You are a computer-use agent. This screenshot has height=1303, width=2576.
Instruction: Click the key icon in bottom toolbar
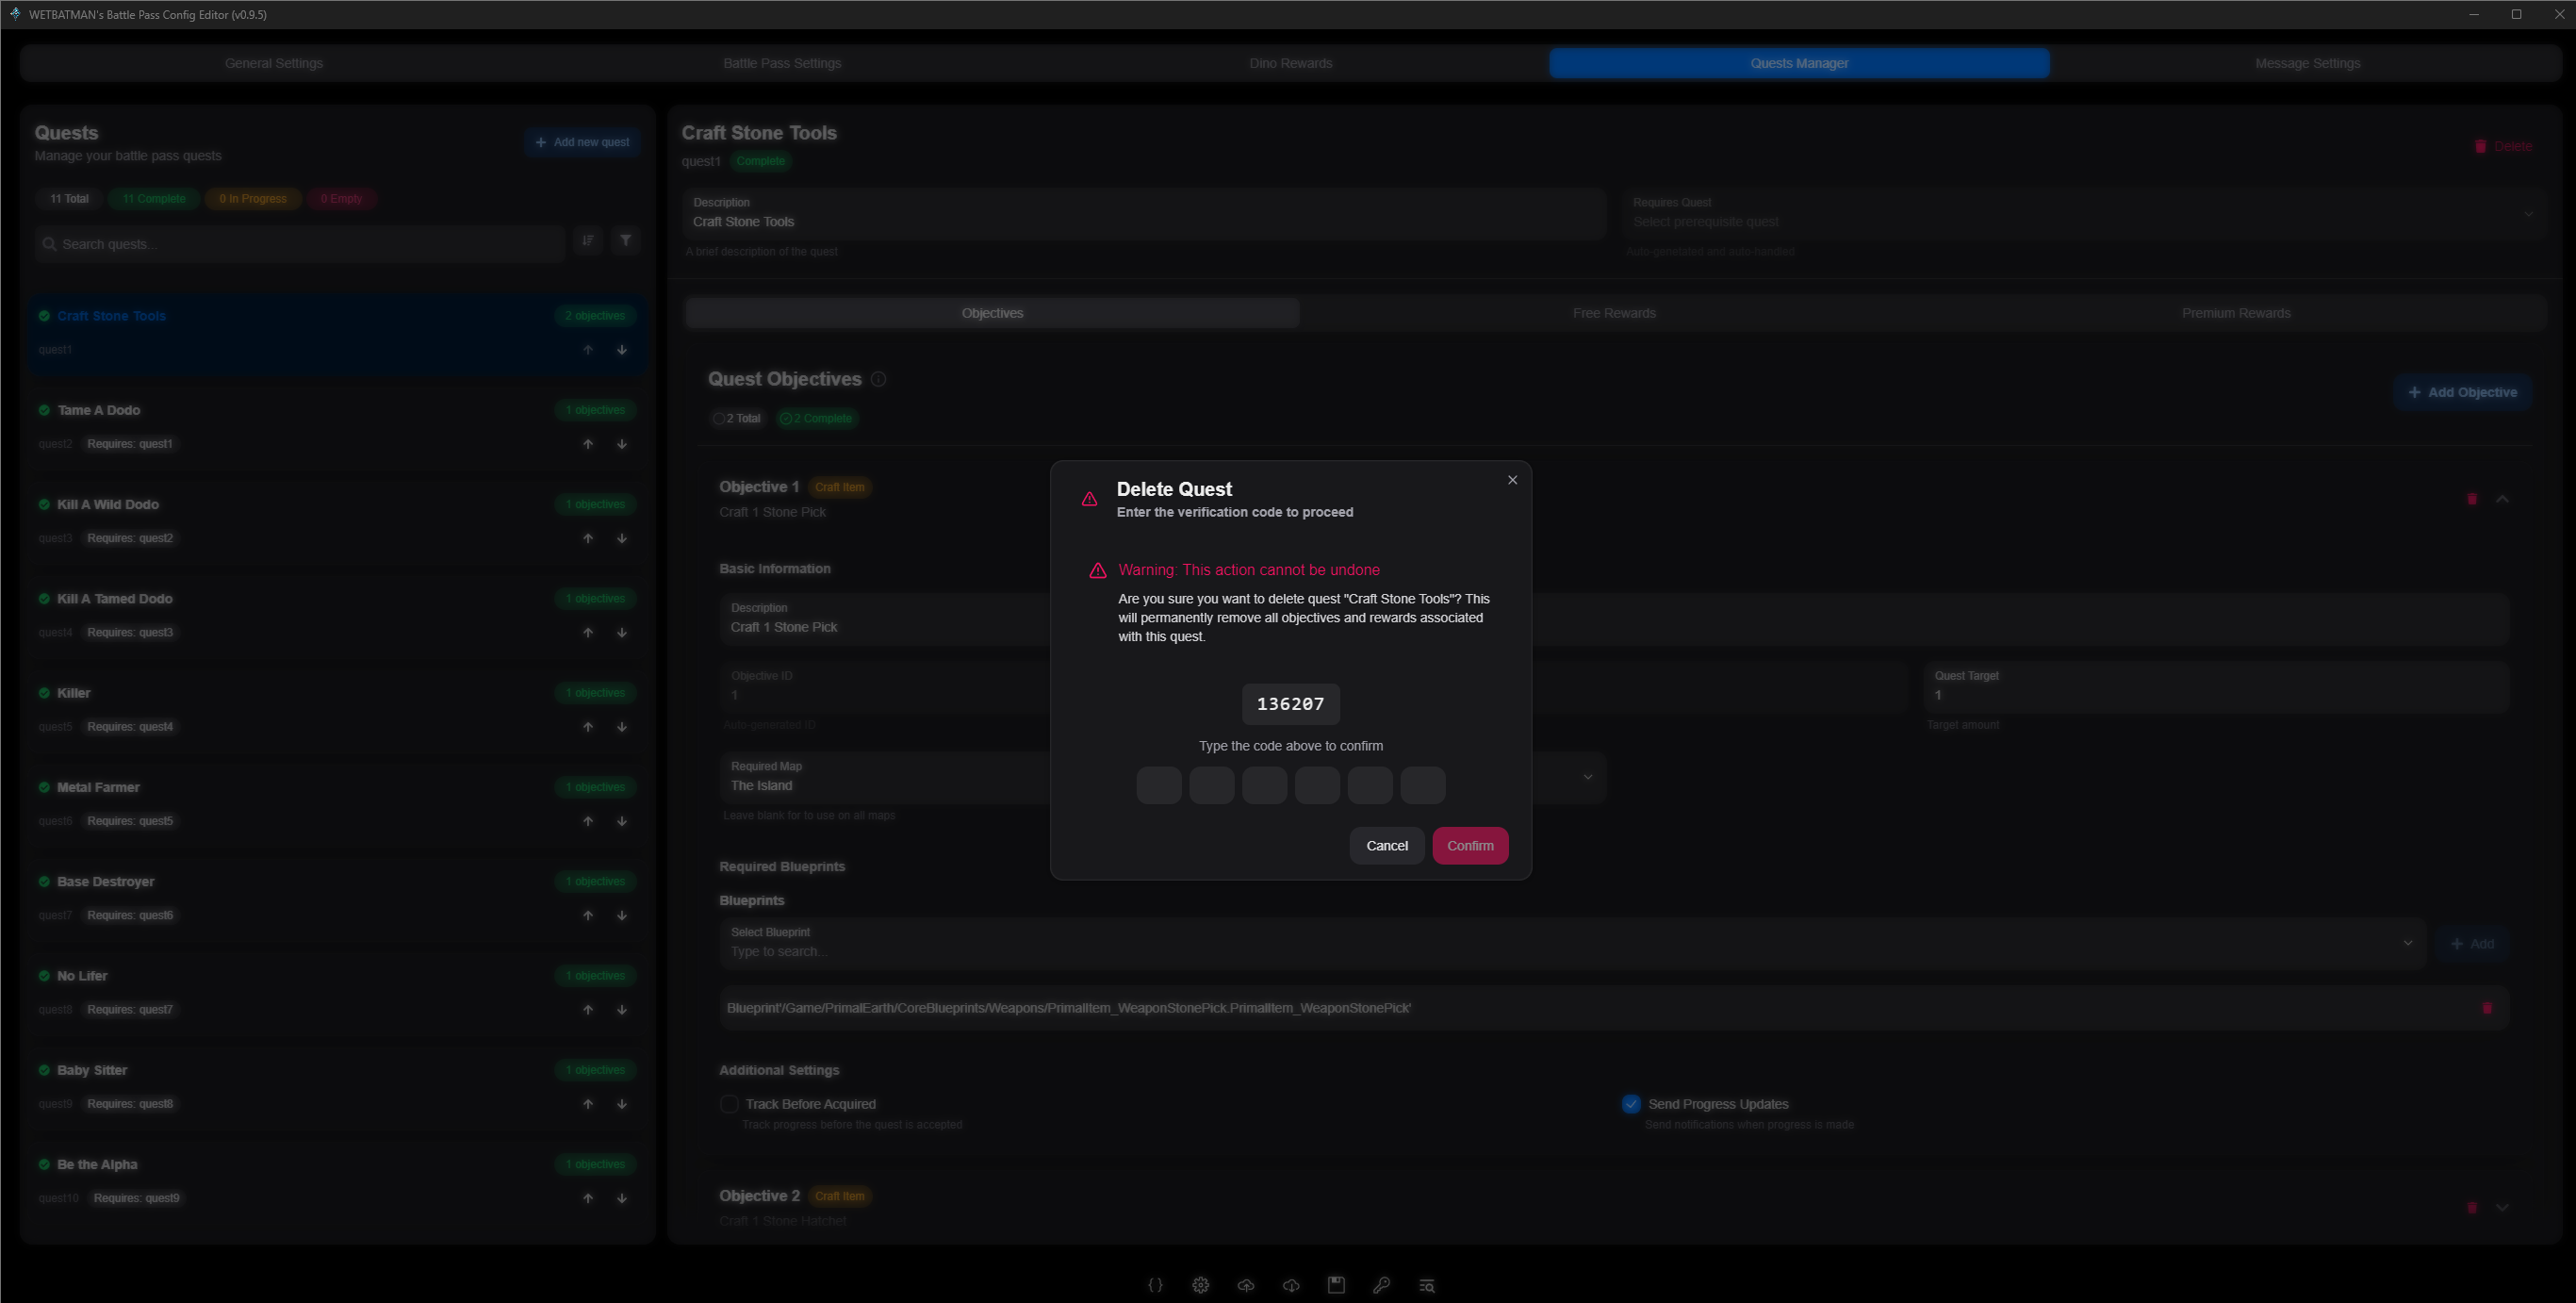point(1382,1285)
